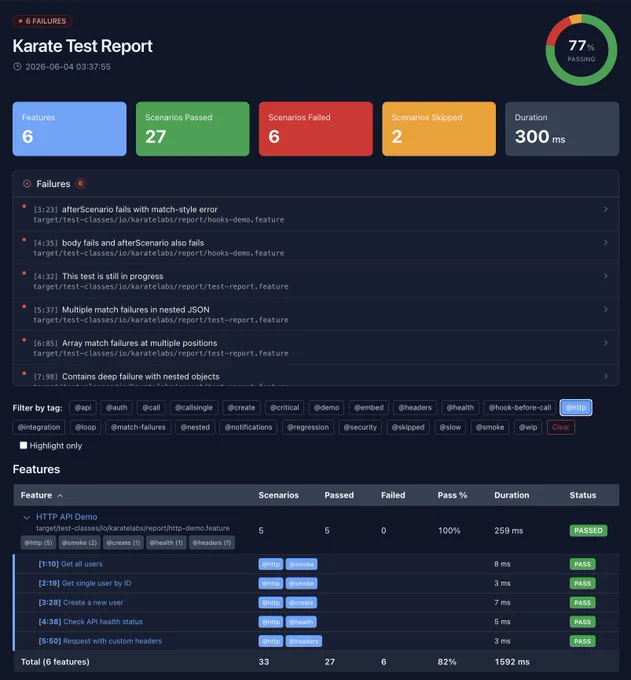Open scenario 'Get single user by ID'

[85, 583]
